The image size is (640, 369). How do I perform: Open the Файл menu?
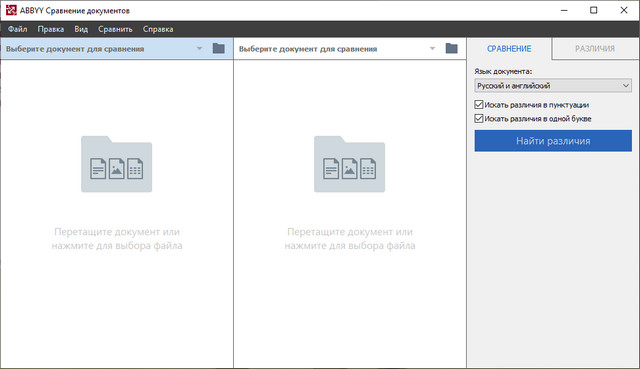18,29
